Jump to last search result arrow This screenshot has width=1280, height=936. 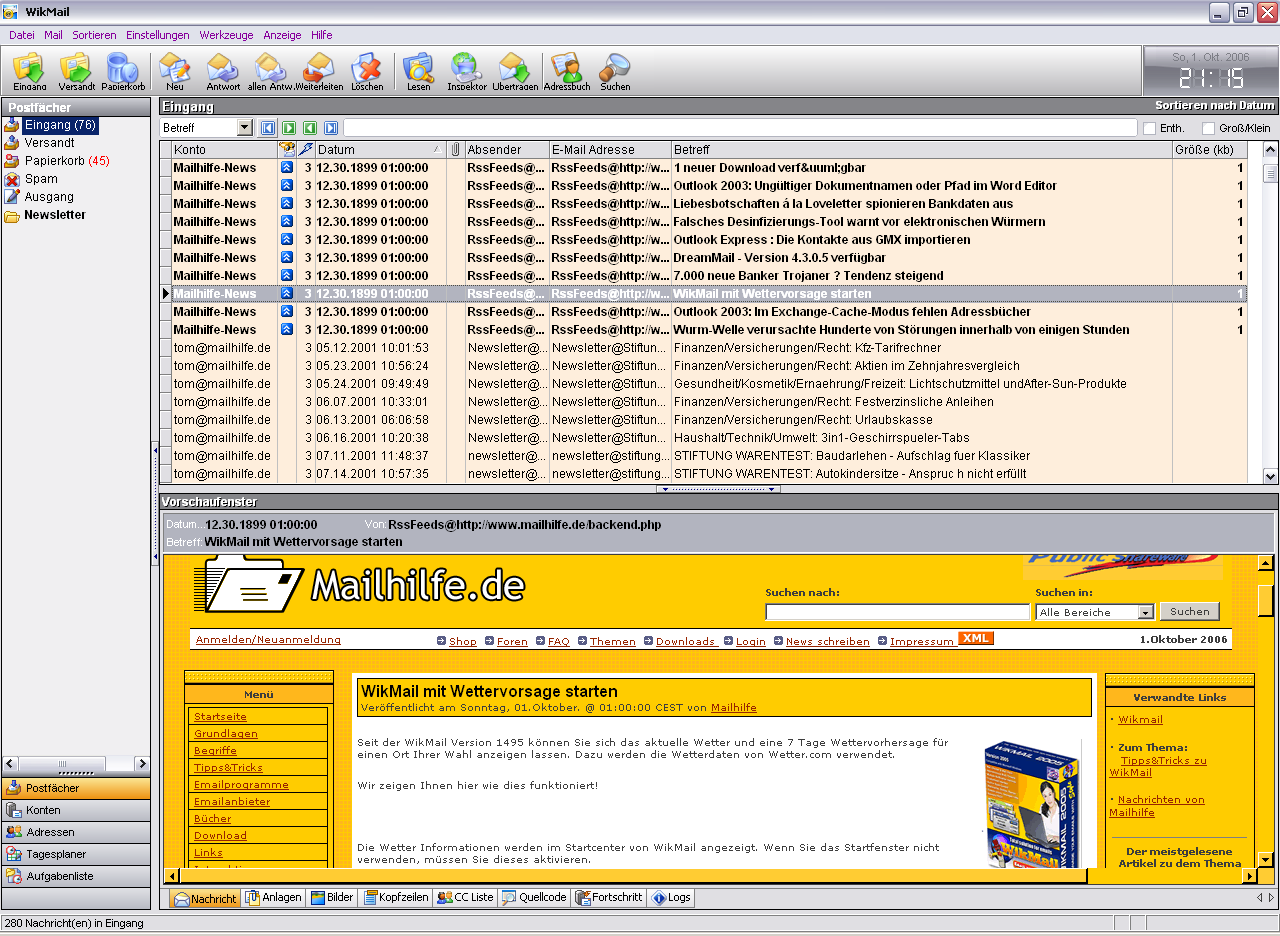pos(331,128)
